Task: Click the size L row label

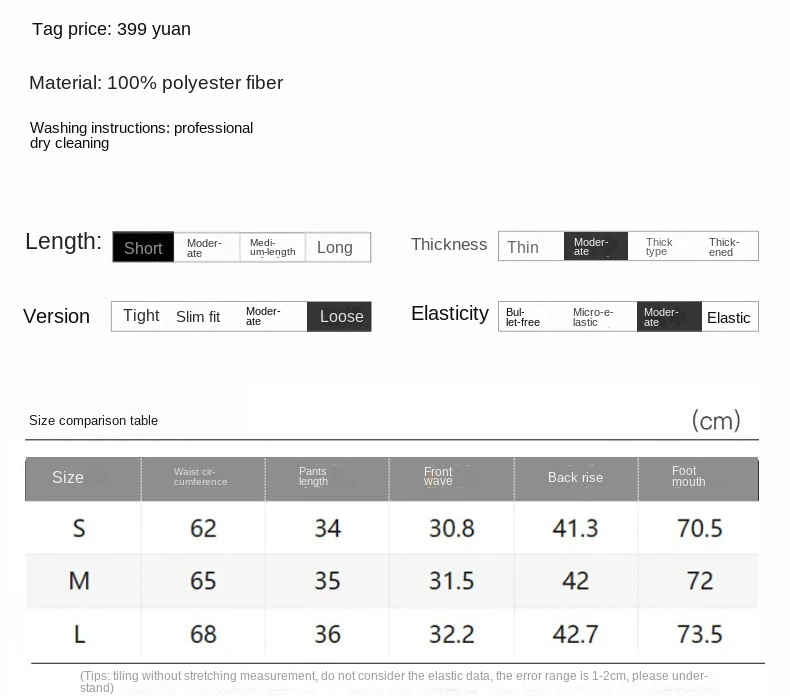Action: coord(79,634)
